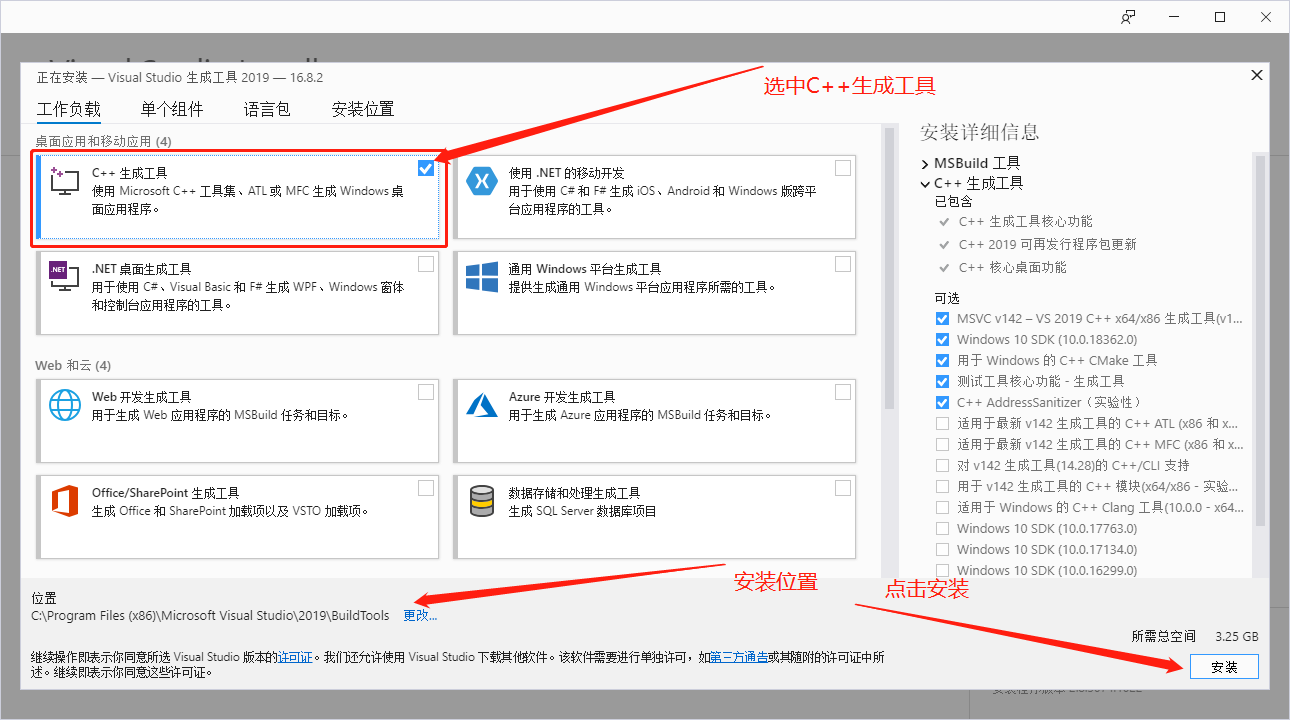Viewport: 1290px width, 720px height.
Task: Open the 安装位置 tab
Action: pos(363,109)
